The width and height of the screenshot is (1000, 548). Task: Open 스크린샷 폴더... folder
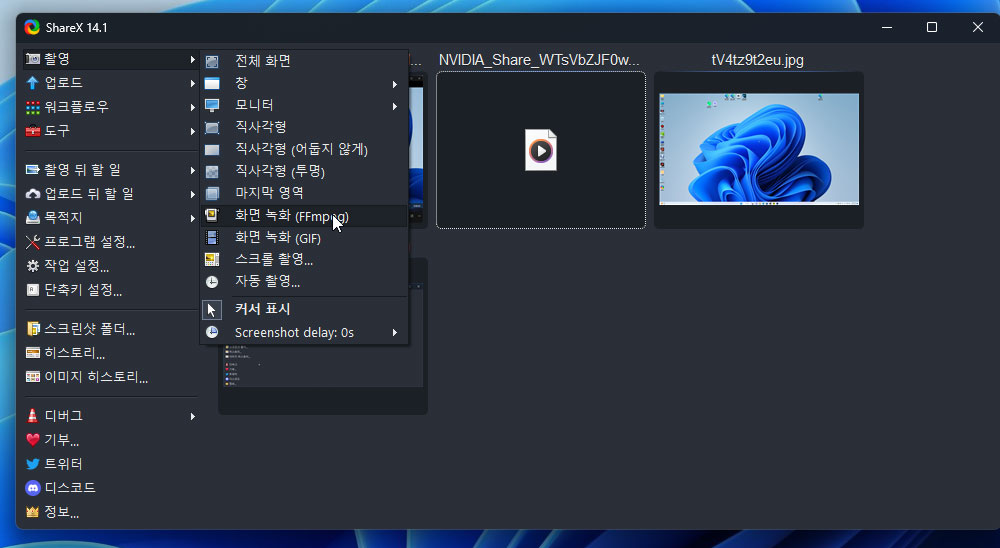pyautogui.click(x=110, y=329)
